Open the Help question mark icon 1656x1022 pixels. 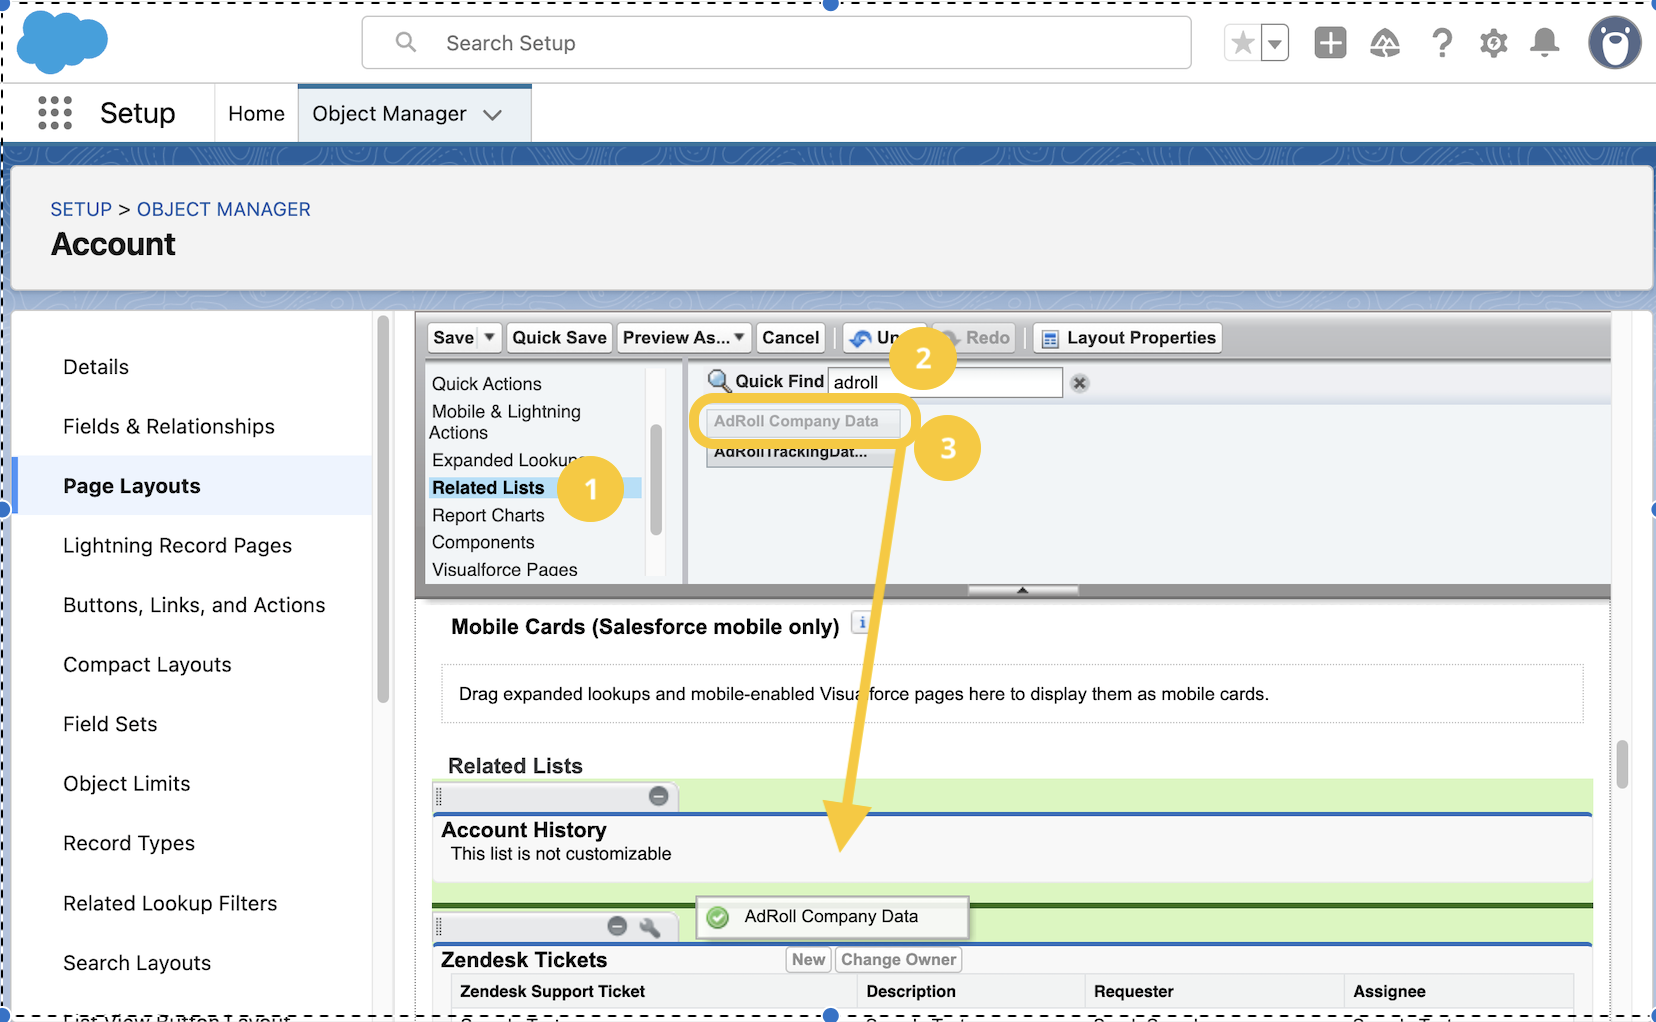tap(1441, 43)
